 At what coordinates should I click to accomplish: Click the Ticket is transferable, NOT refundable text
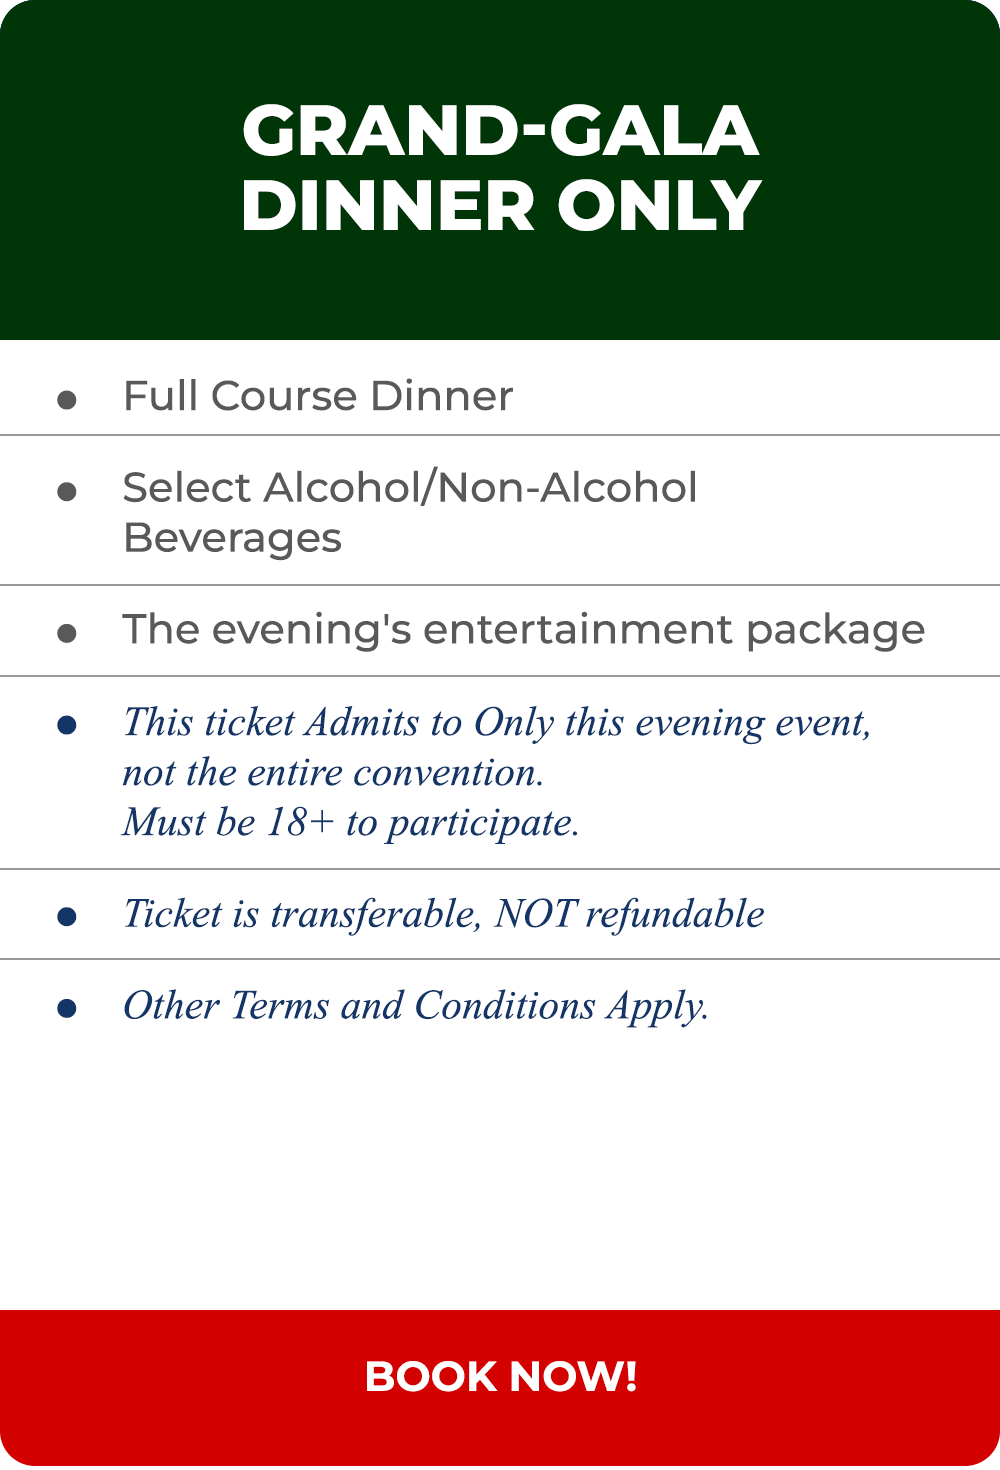coord(443,914)
